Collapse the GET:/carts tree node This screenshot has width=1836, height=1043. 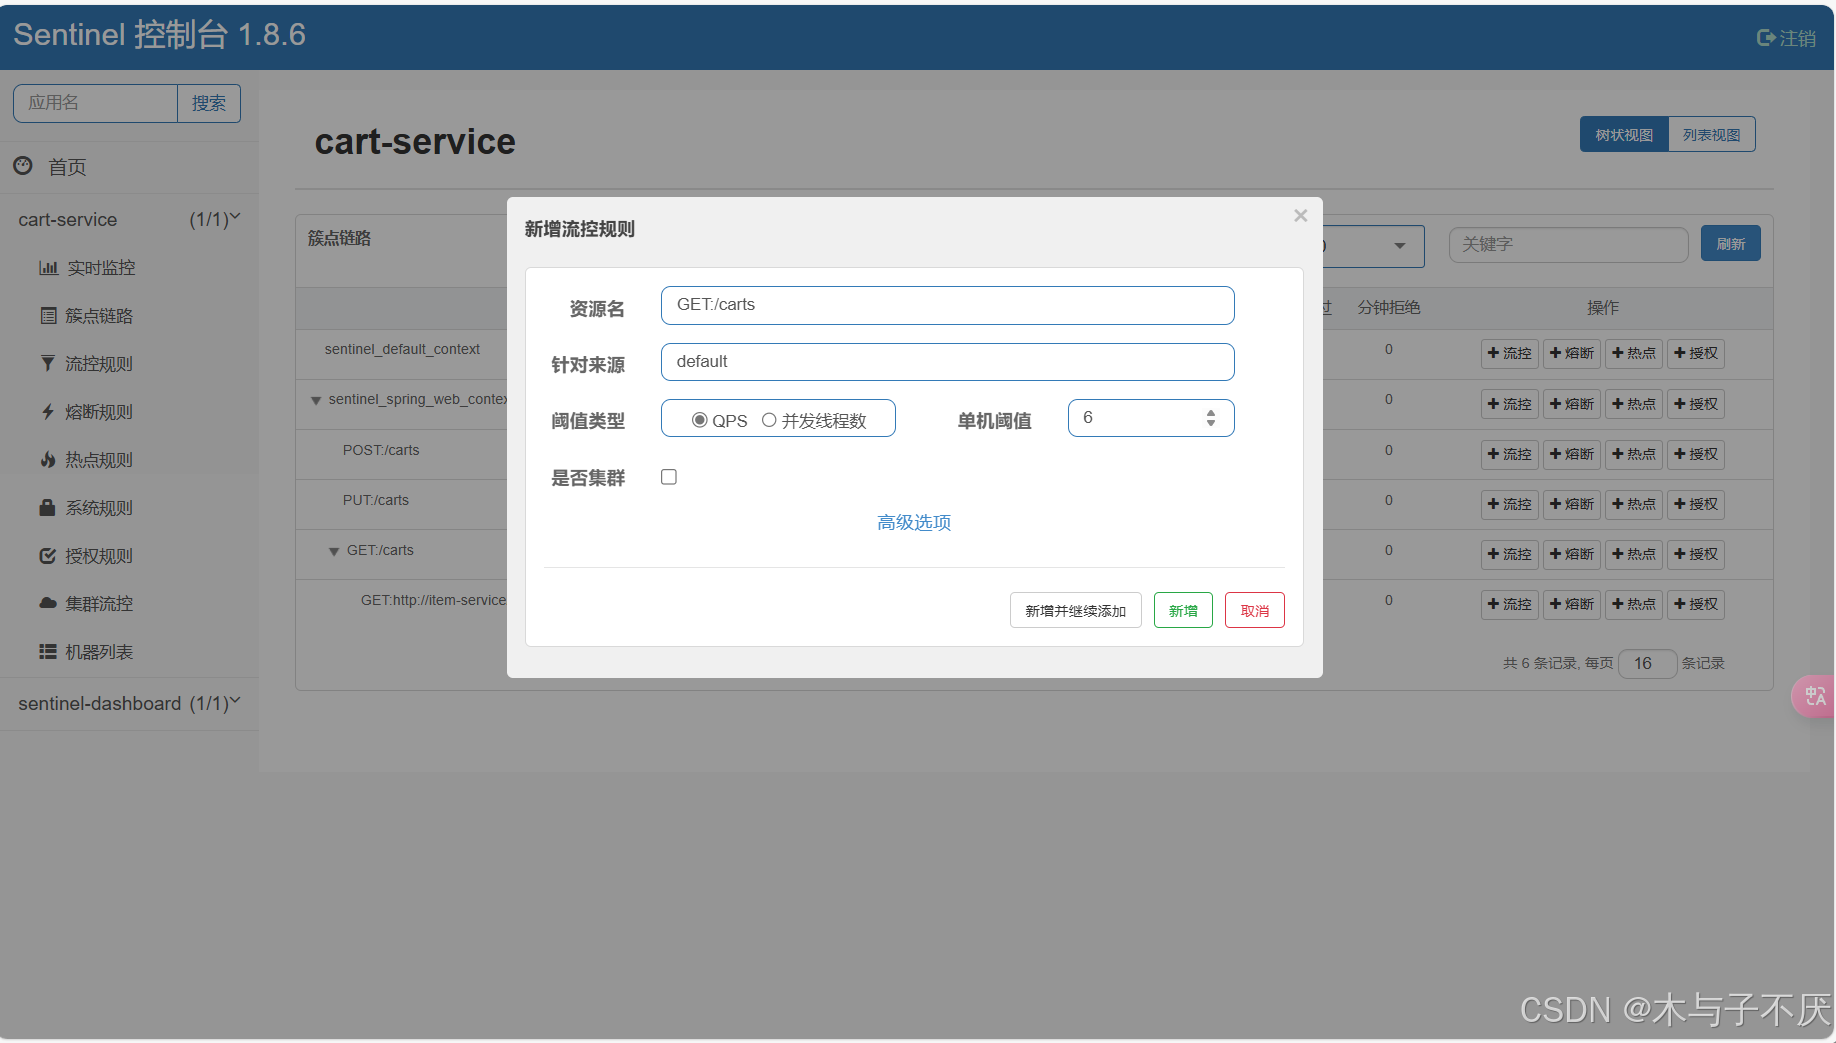click(334, 551)
